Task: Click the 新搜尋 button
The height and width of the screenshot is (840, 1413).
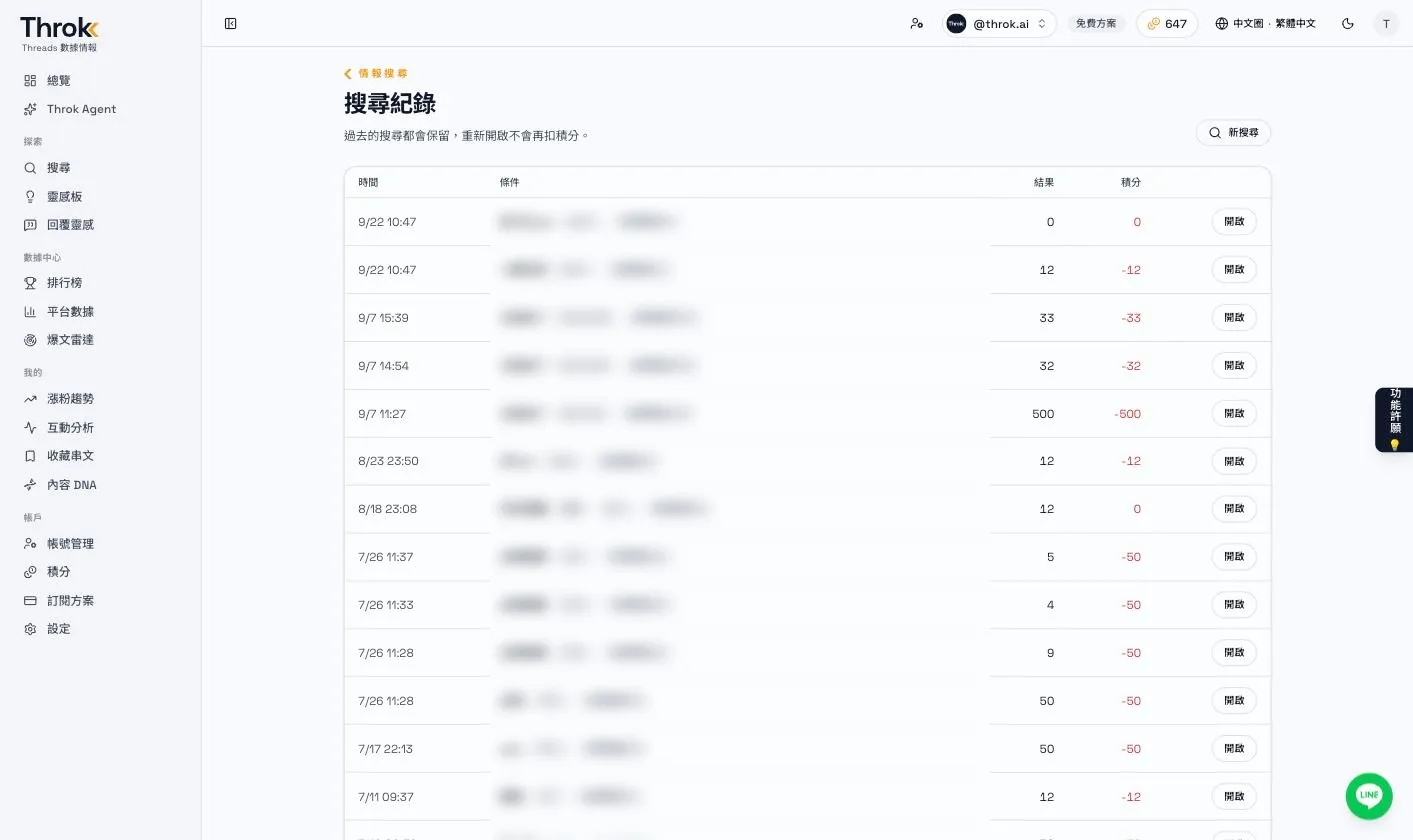Action: point(1234,133)
